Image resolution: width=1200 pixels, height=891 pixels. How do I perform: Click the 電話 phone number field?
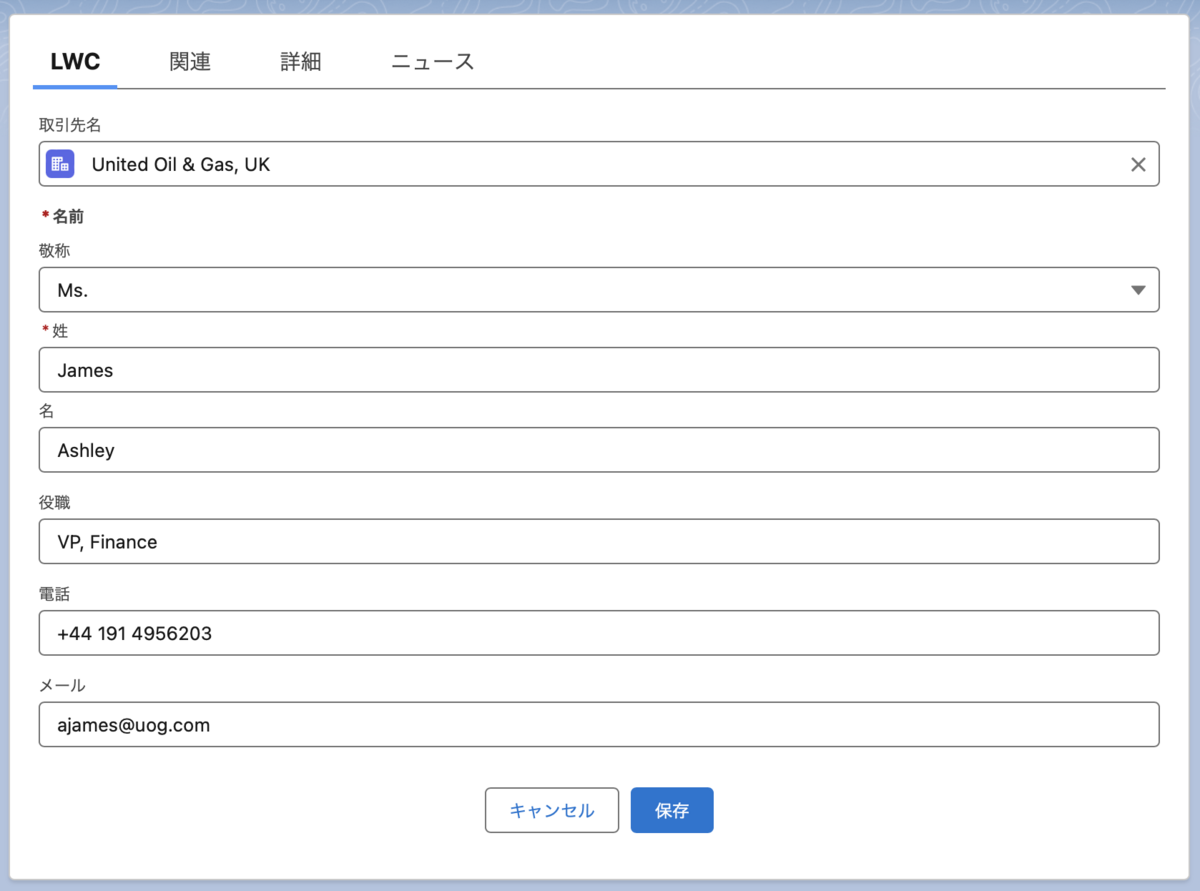(x=599, y=633)
